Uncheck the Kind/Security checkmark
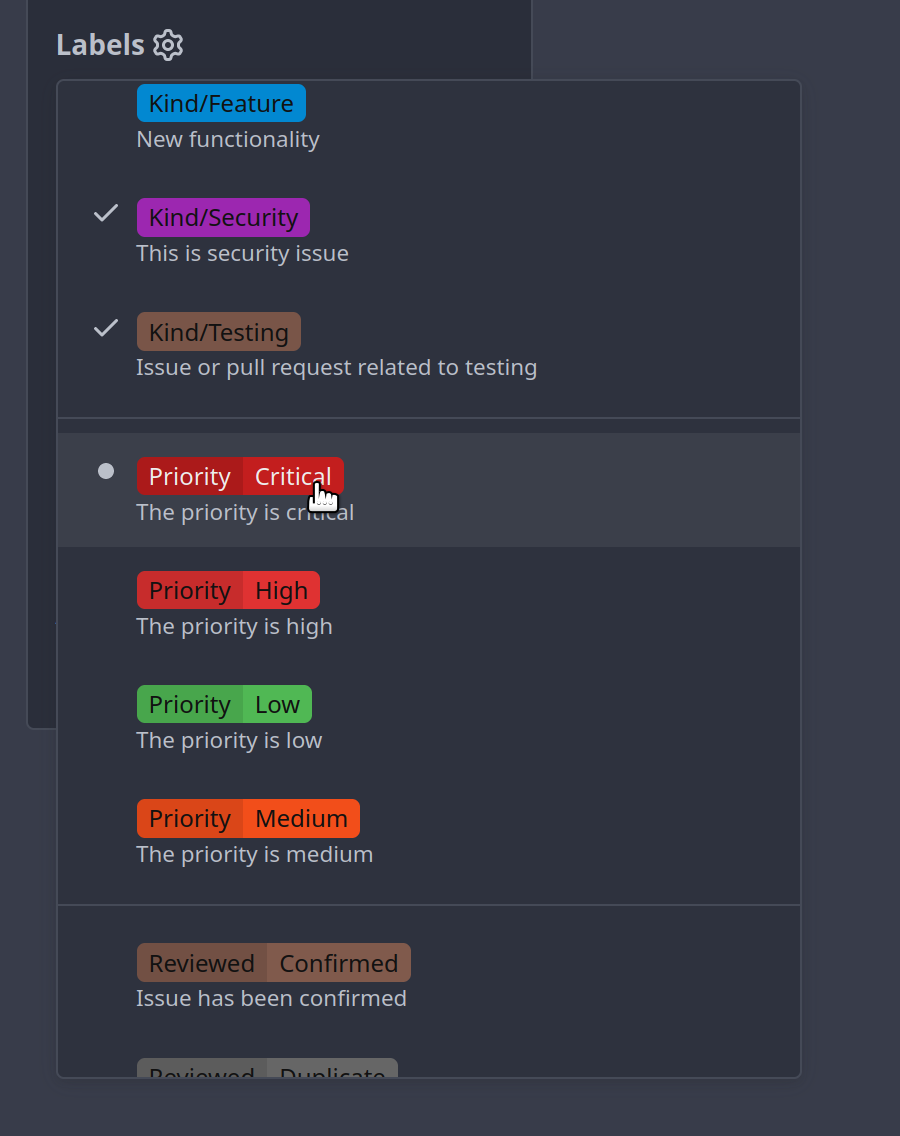 tap(106, 213)
